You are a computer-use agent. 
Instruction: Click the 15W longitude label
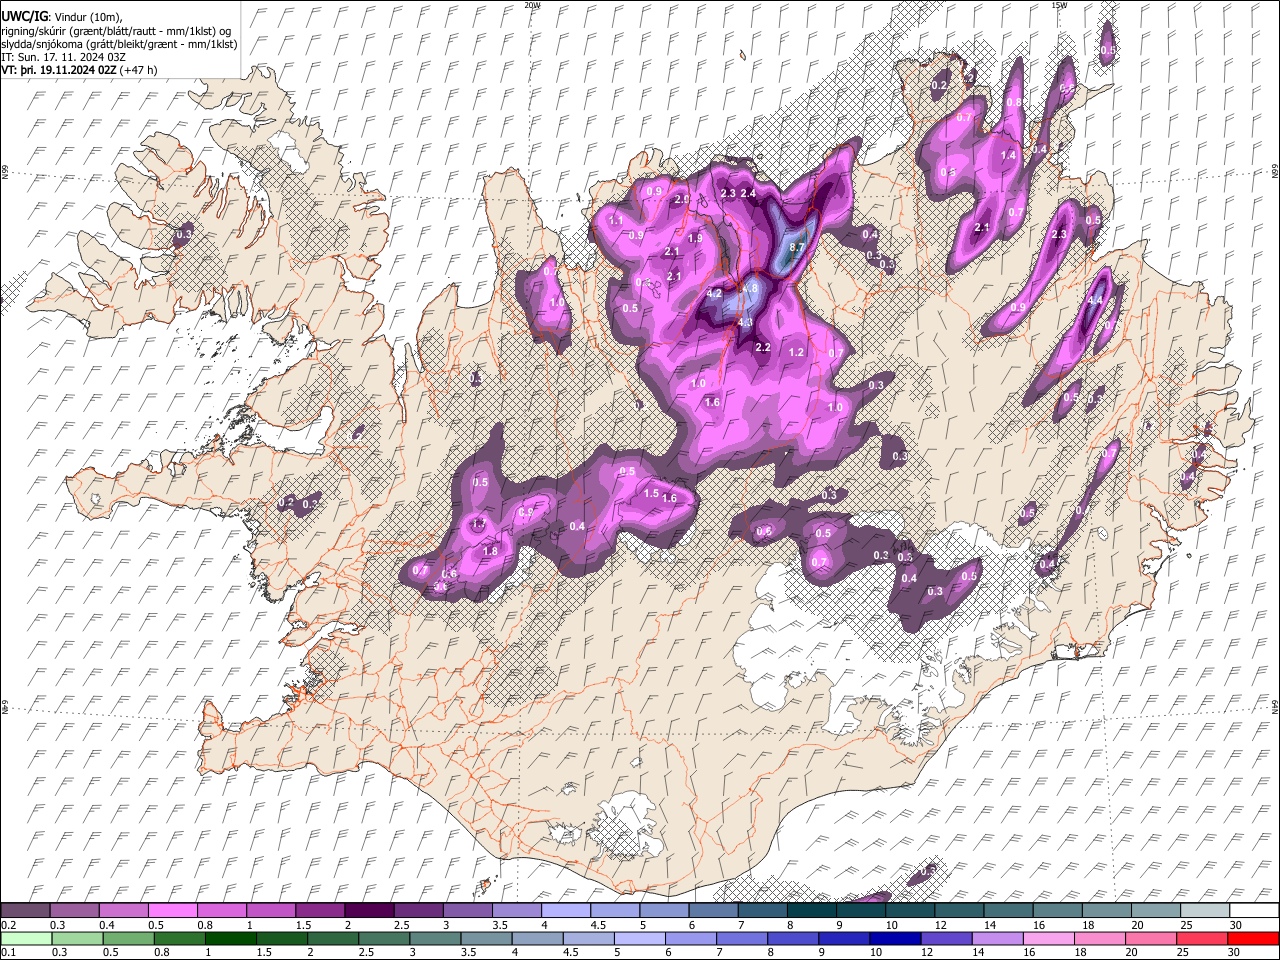[1059, 5]
